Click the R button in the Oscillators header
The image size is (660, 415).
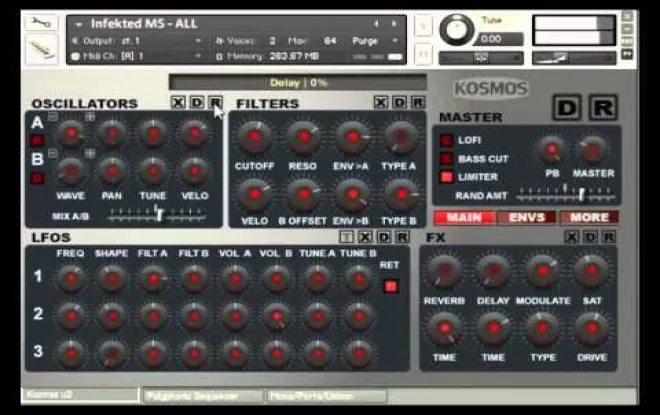pyautogui.click(x=215, y=102)
